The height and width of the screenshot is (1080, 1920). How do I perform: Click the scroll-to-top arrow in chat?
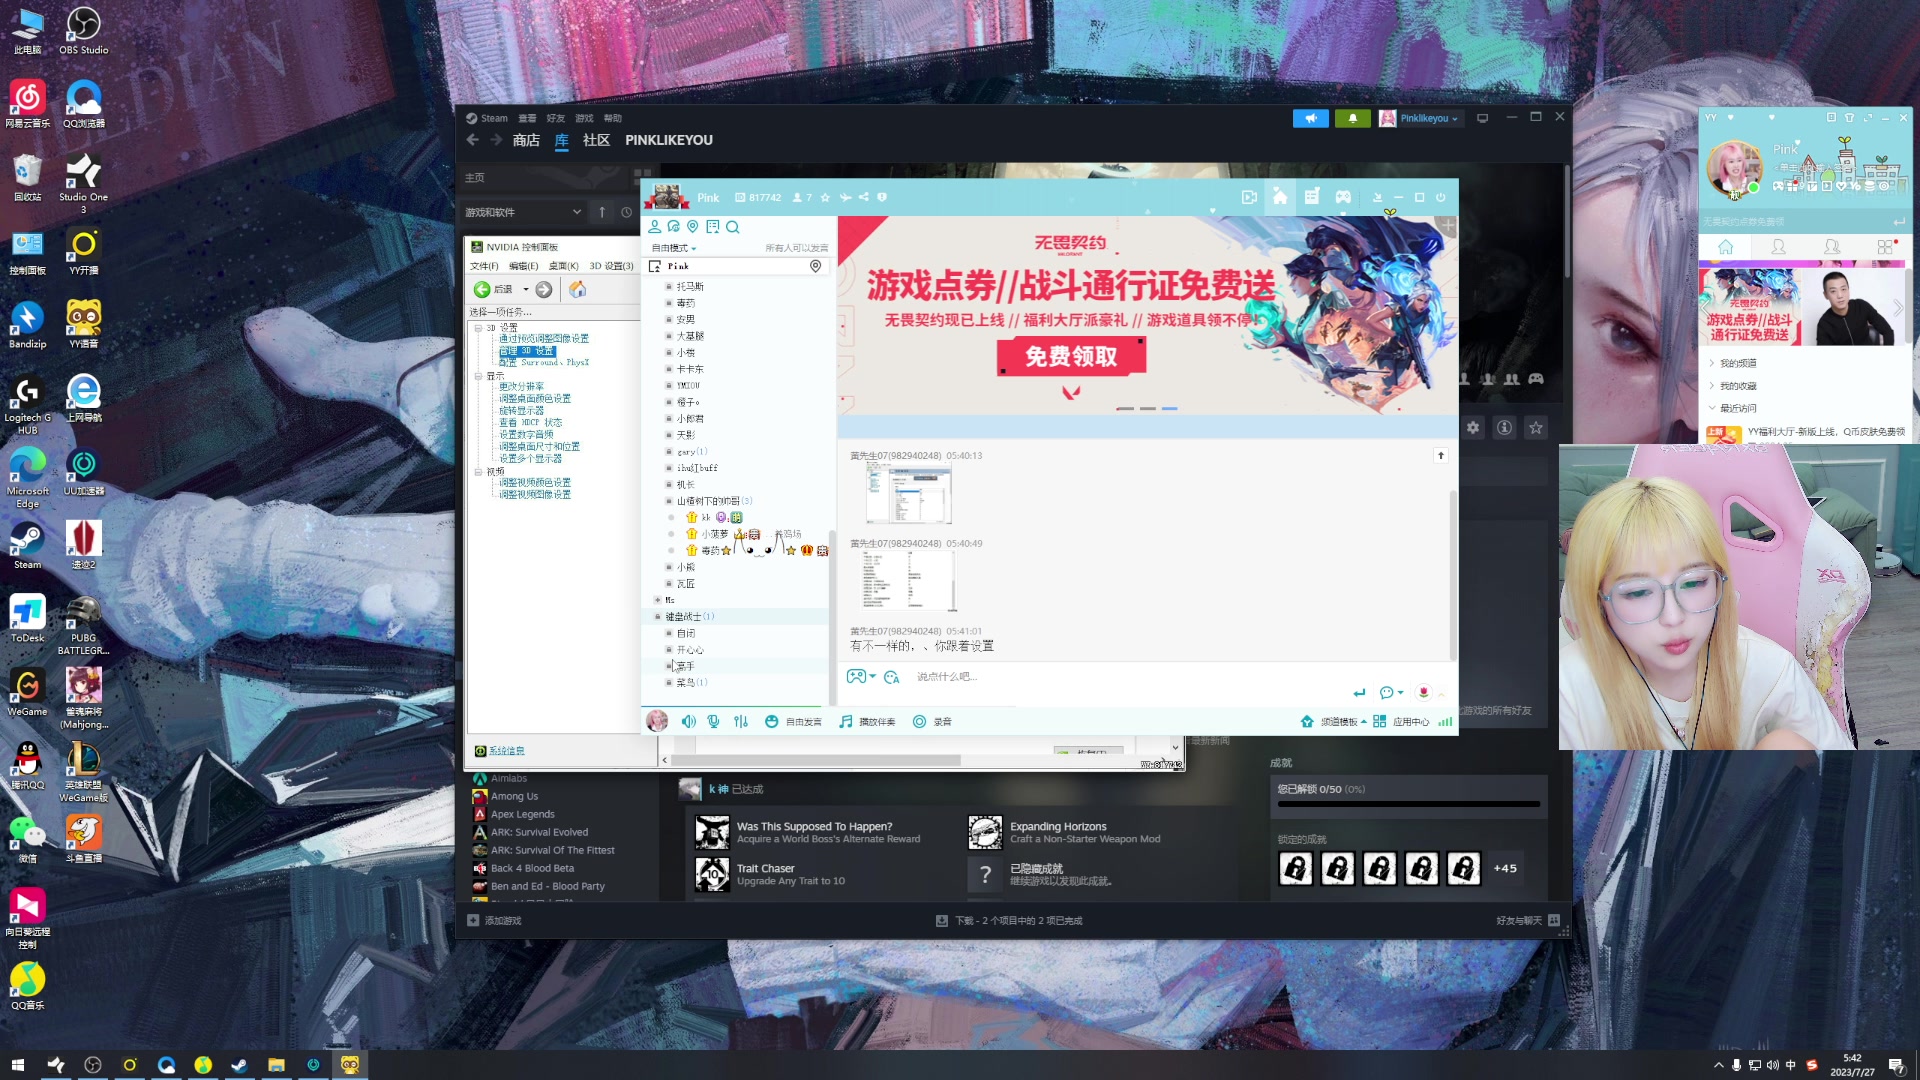pyautogui.click(x=1441, y=456)
